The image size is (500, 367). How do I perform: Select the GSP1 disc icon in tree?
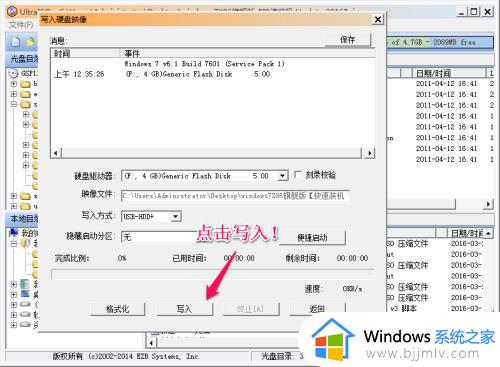(13, 73)
